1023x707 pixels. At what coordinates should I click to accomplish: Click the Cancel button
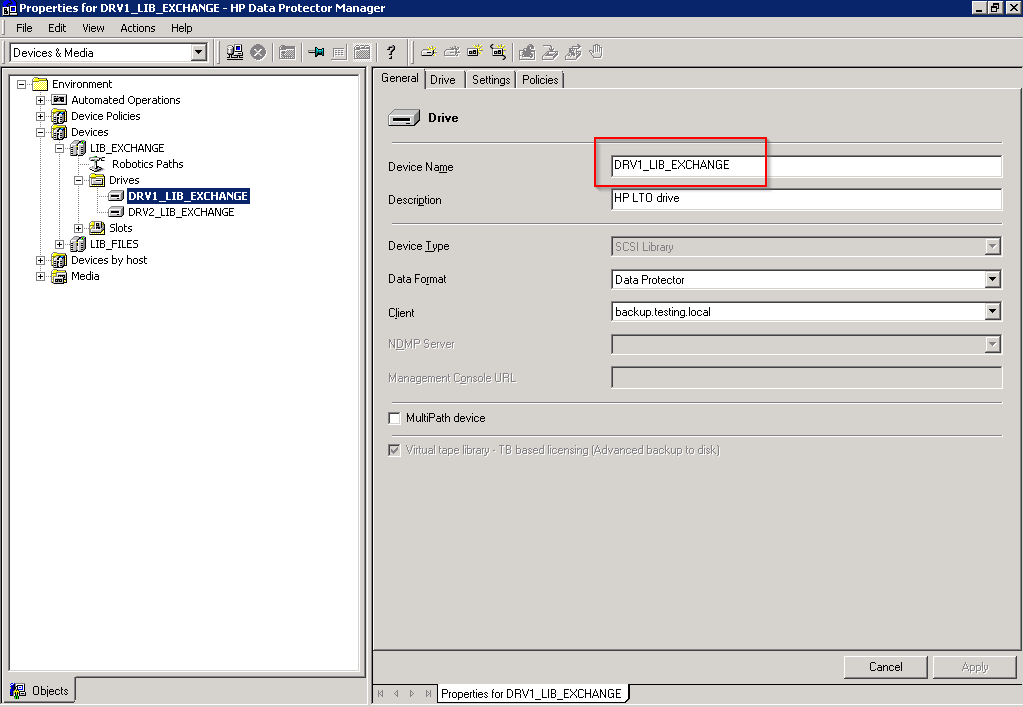(x=885, y=667)
